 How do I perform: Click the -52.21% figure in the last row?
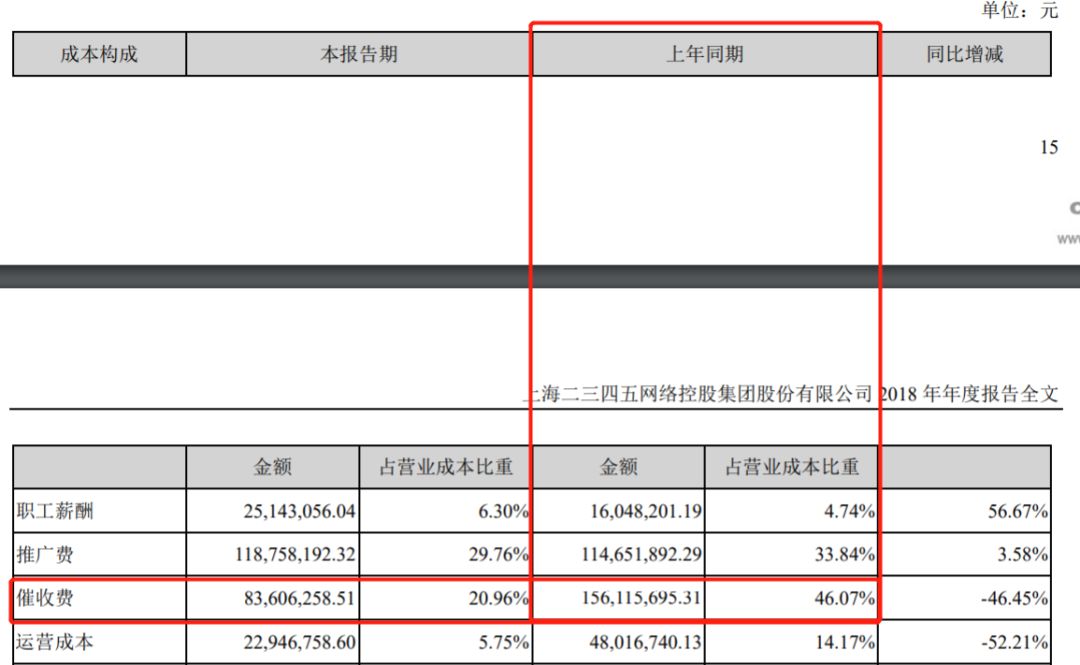(x=1012, y=644)
